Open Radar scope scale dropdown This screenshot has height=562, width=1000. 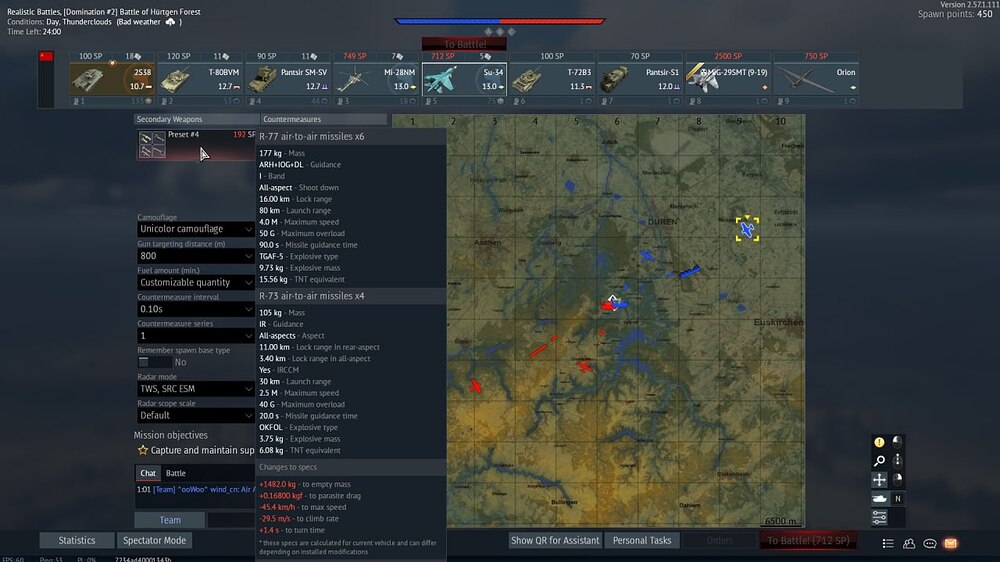[196, 415]
